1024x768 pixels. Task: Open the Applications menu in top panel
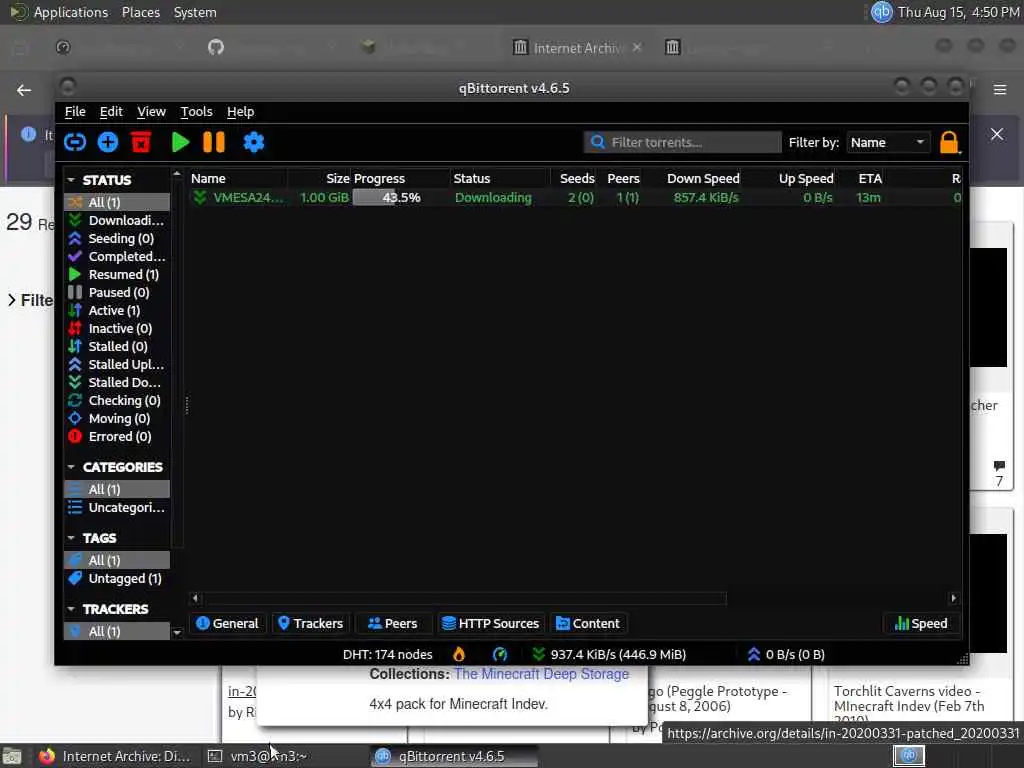71,12
